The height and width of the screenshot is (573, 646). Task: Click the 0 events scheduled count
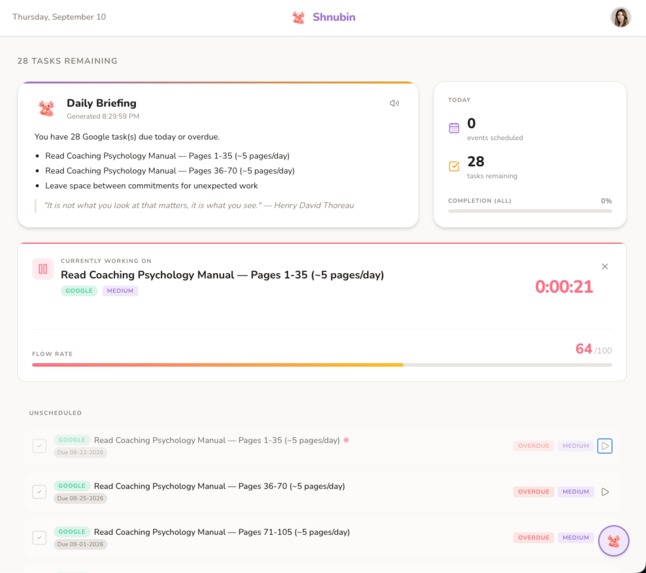coord(471,123)
